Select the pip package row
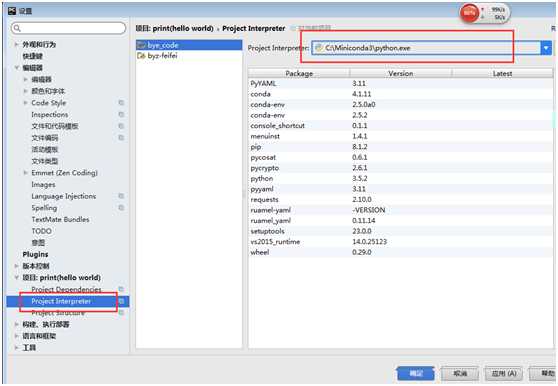Image resolution: width=558 pixels, height=386 pixels. (400, 147)
